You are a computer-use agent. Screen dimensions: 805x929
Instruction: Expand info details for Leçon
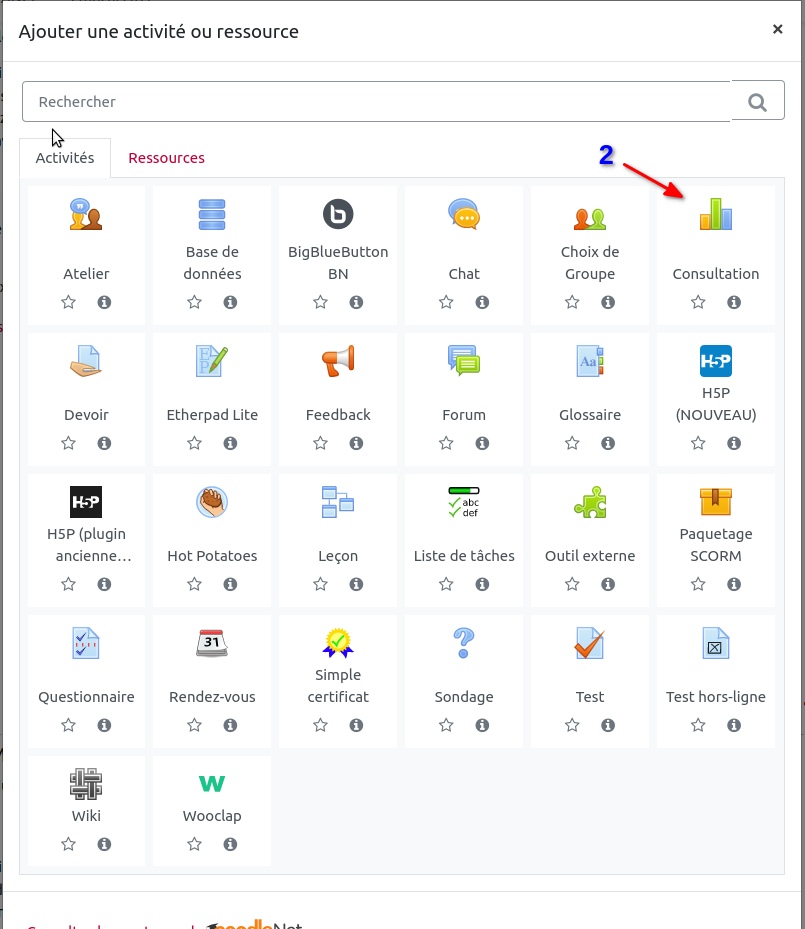pyautogui.click(x=356, y=584)
